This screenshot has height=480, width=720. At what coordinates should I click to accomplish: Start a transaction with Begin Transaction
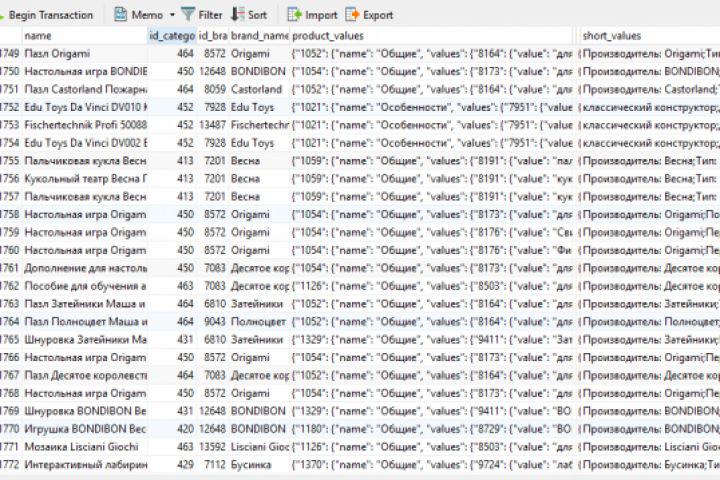(51, 15)
